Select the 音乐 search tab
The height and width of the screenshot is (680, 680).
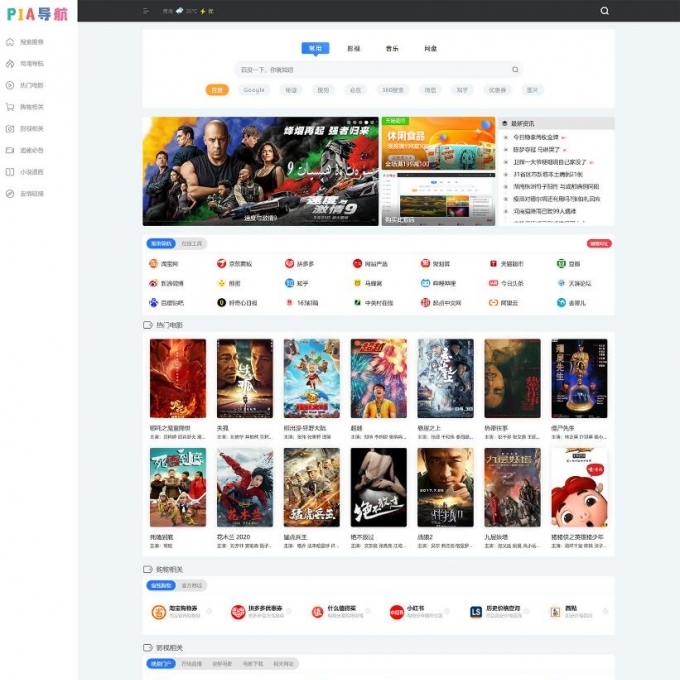pyautogui.click(x=392, y=48)
